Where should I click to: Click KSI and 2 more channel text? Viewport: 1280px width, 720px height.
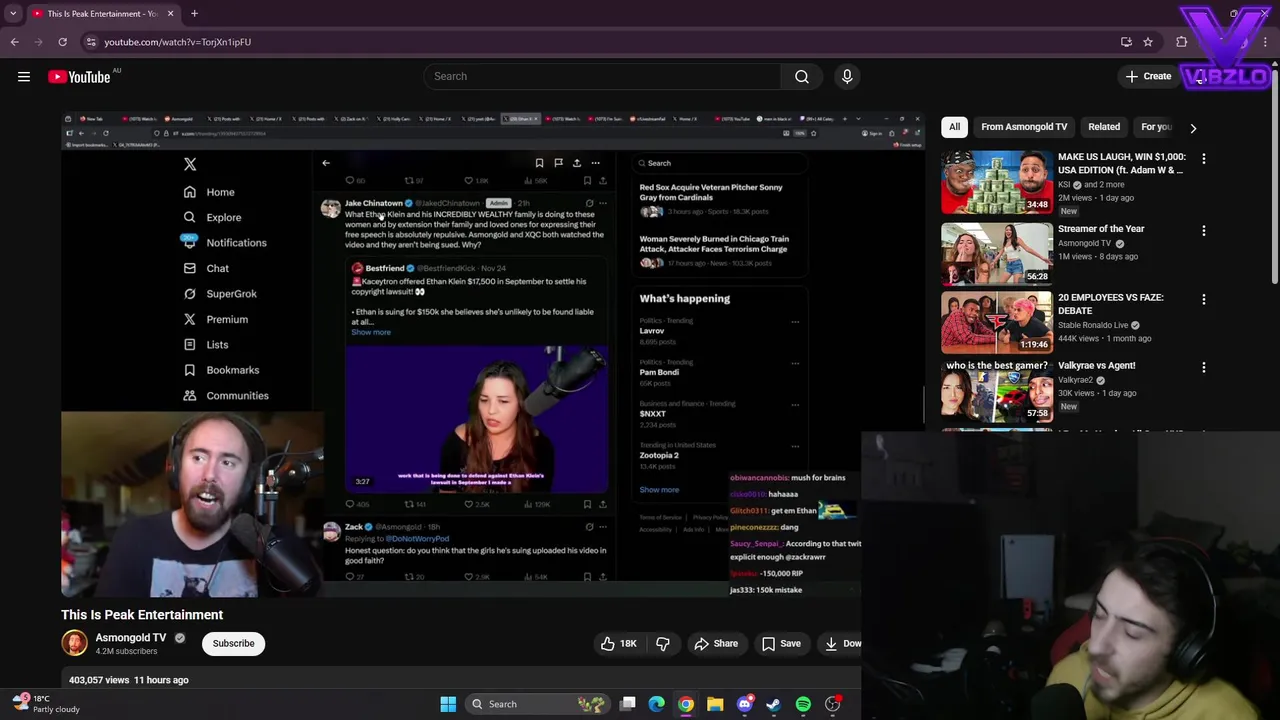click(1091, 184)
